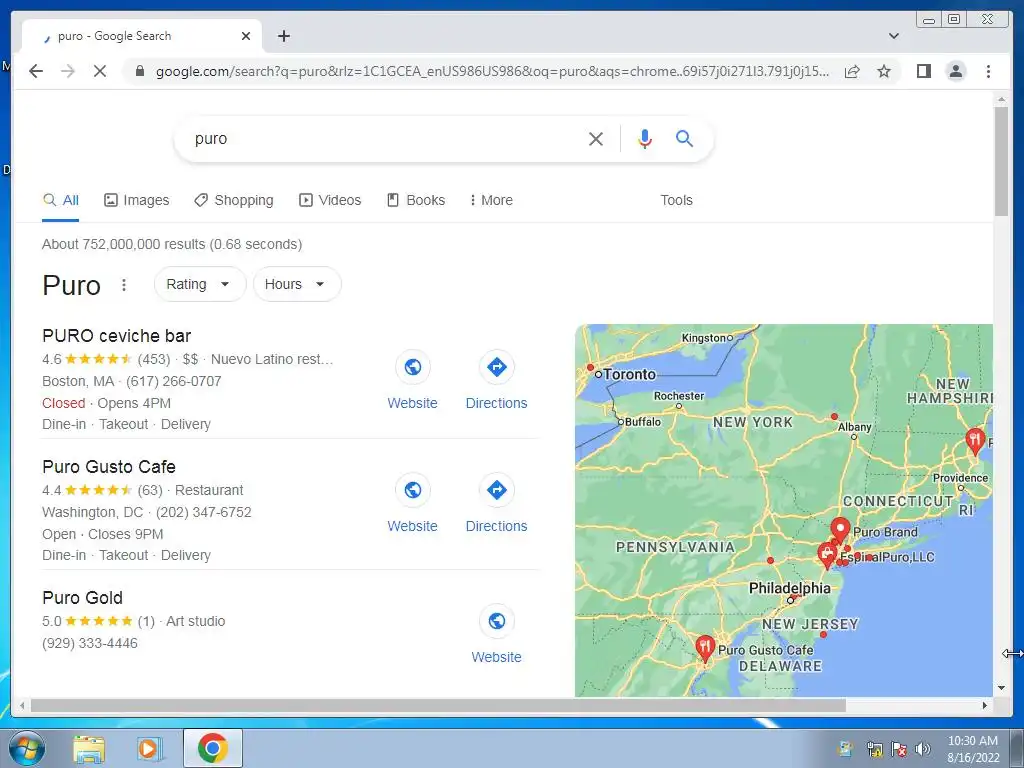Click the scroll right arrow
Screen dimensions: 1024x768
(985, 705)
